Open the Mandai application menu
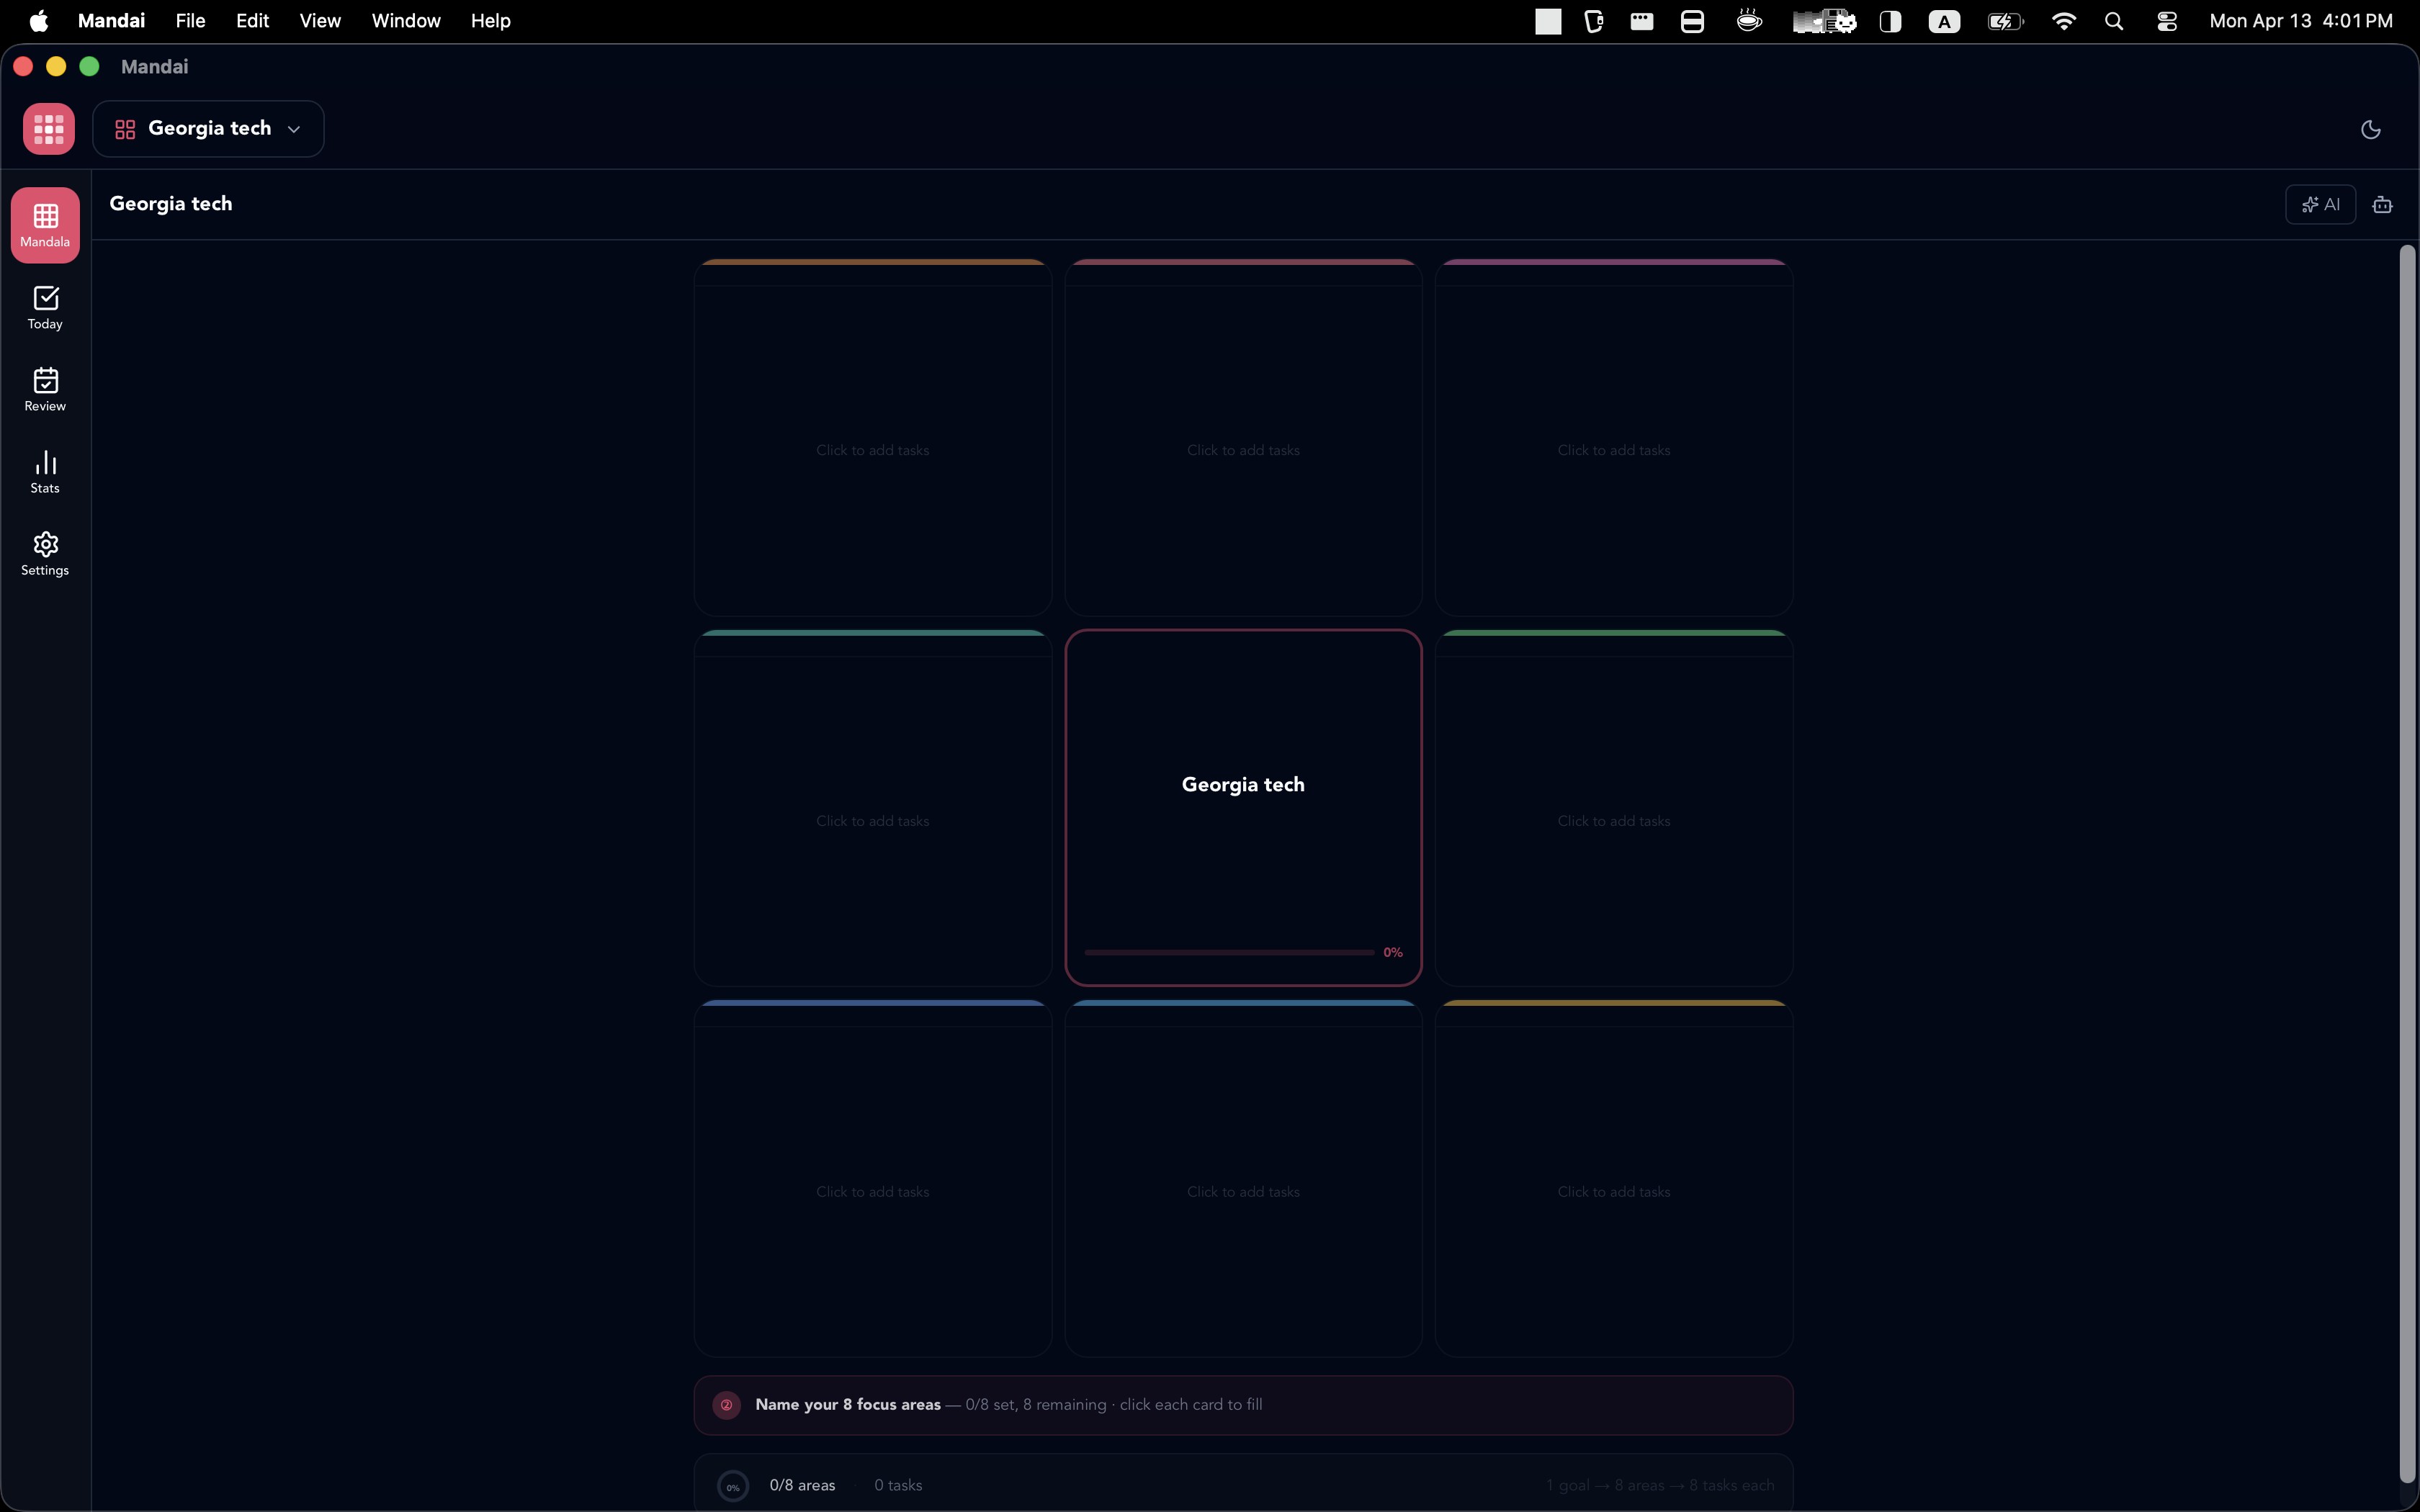 pos(111,20)
